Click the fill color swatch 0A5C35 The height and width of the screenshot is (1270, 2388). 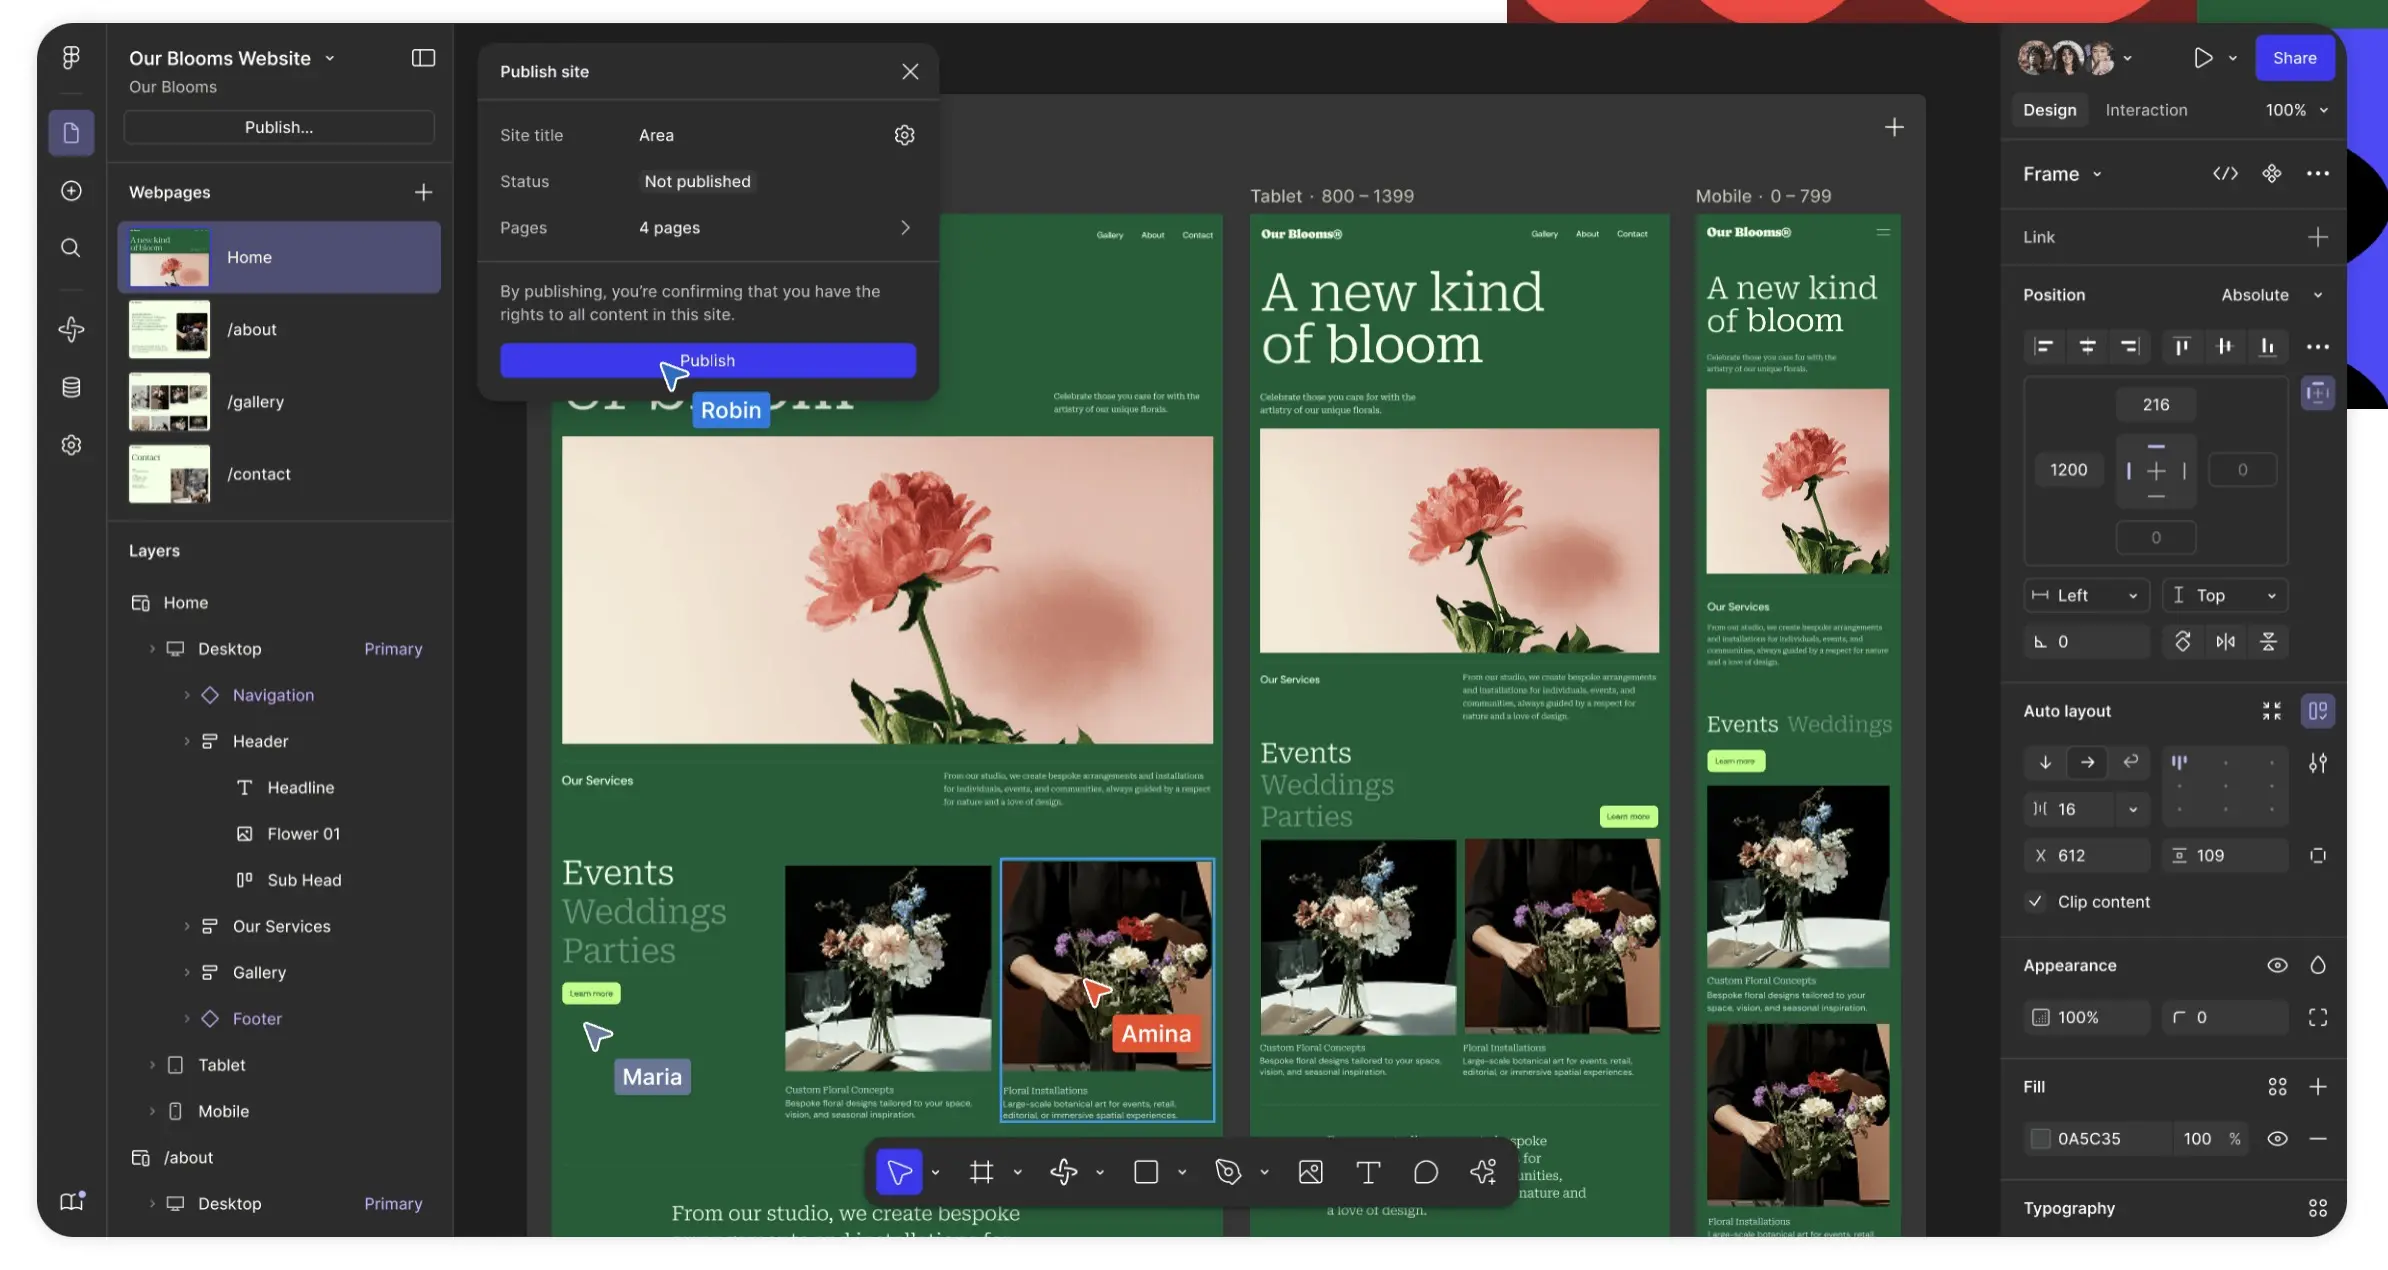pos(2040,1139)
